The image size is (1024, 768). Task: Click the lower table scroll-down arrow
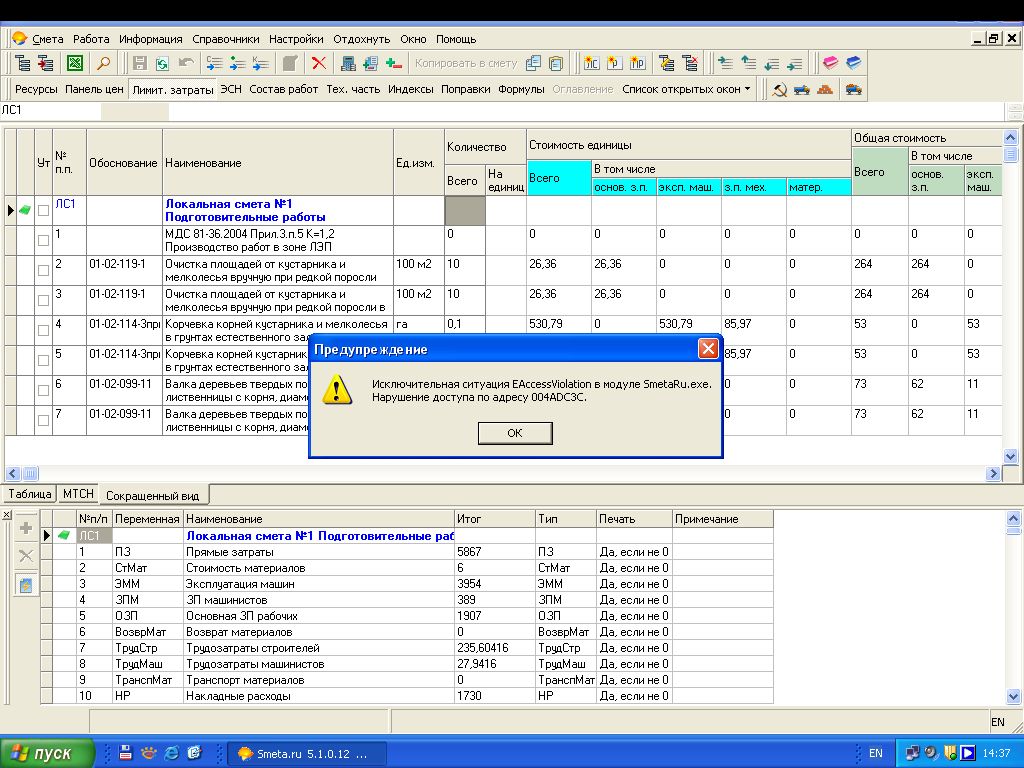(1013, 696)
